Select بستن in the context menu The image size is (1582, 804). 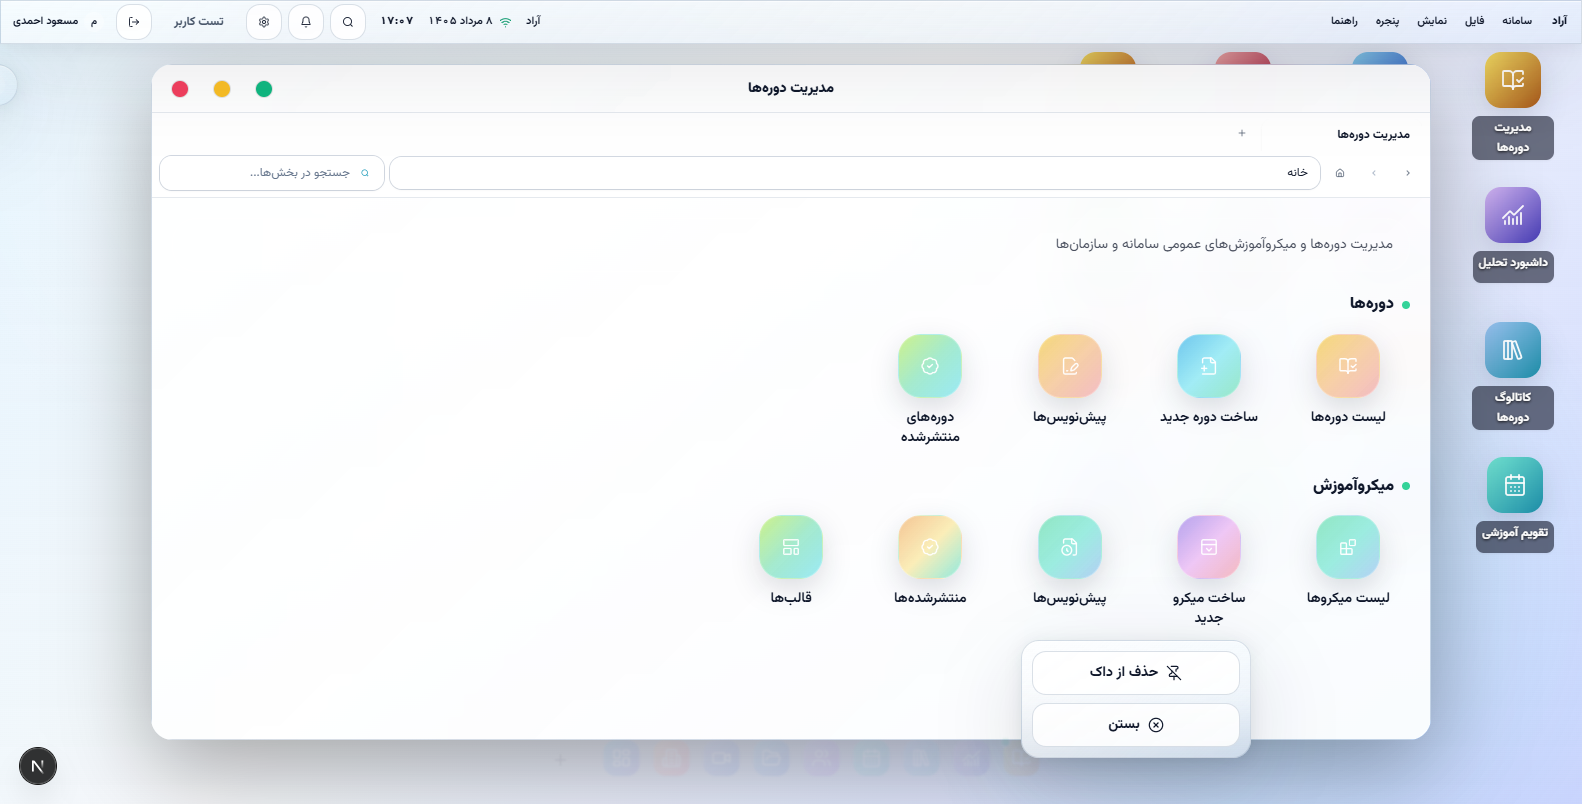pos(1136,725)
